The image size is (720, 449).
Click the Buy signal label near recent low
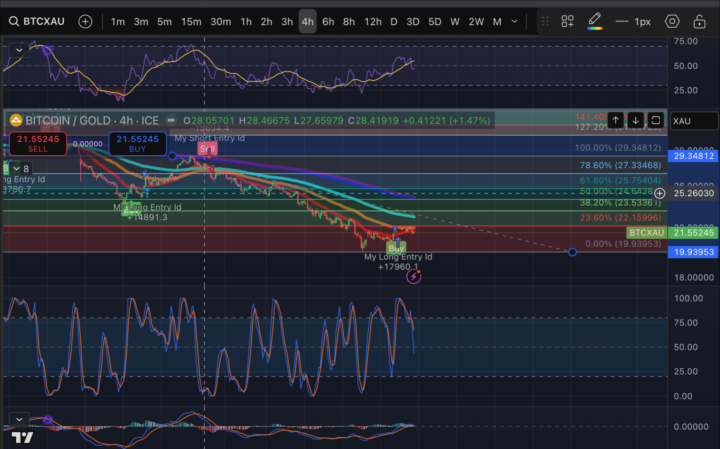click(396, 248)
